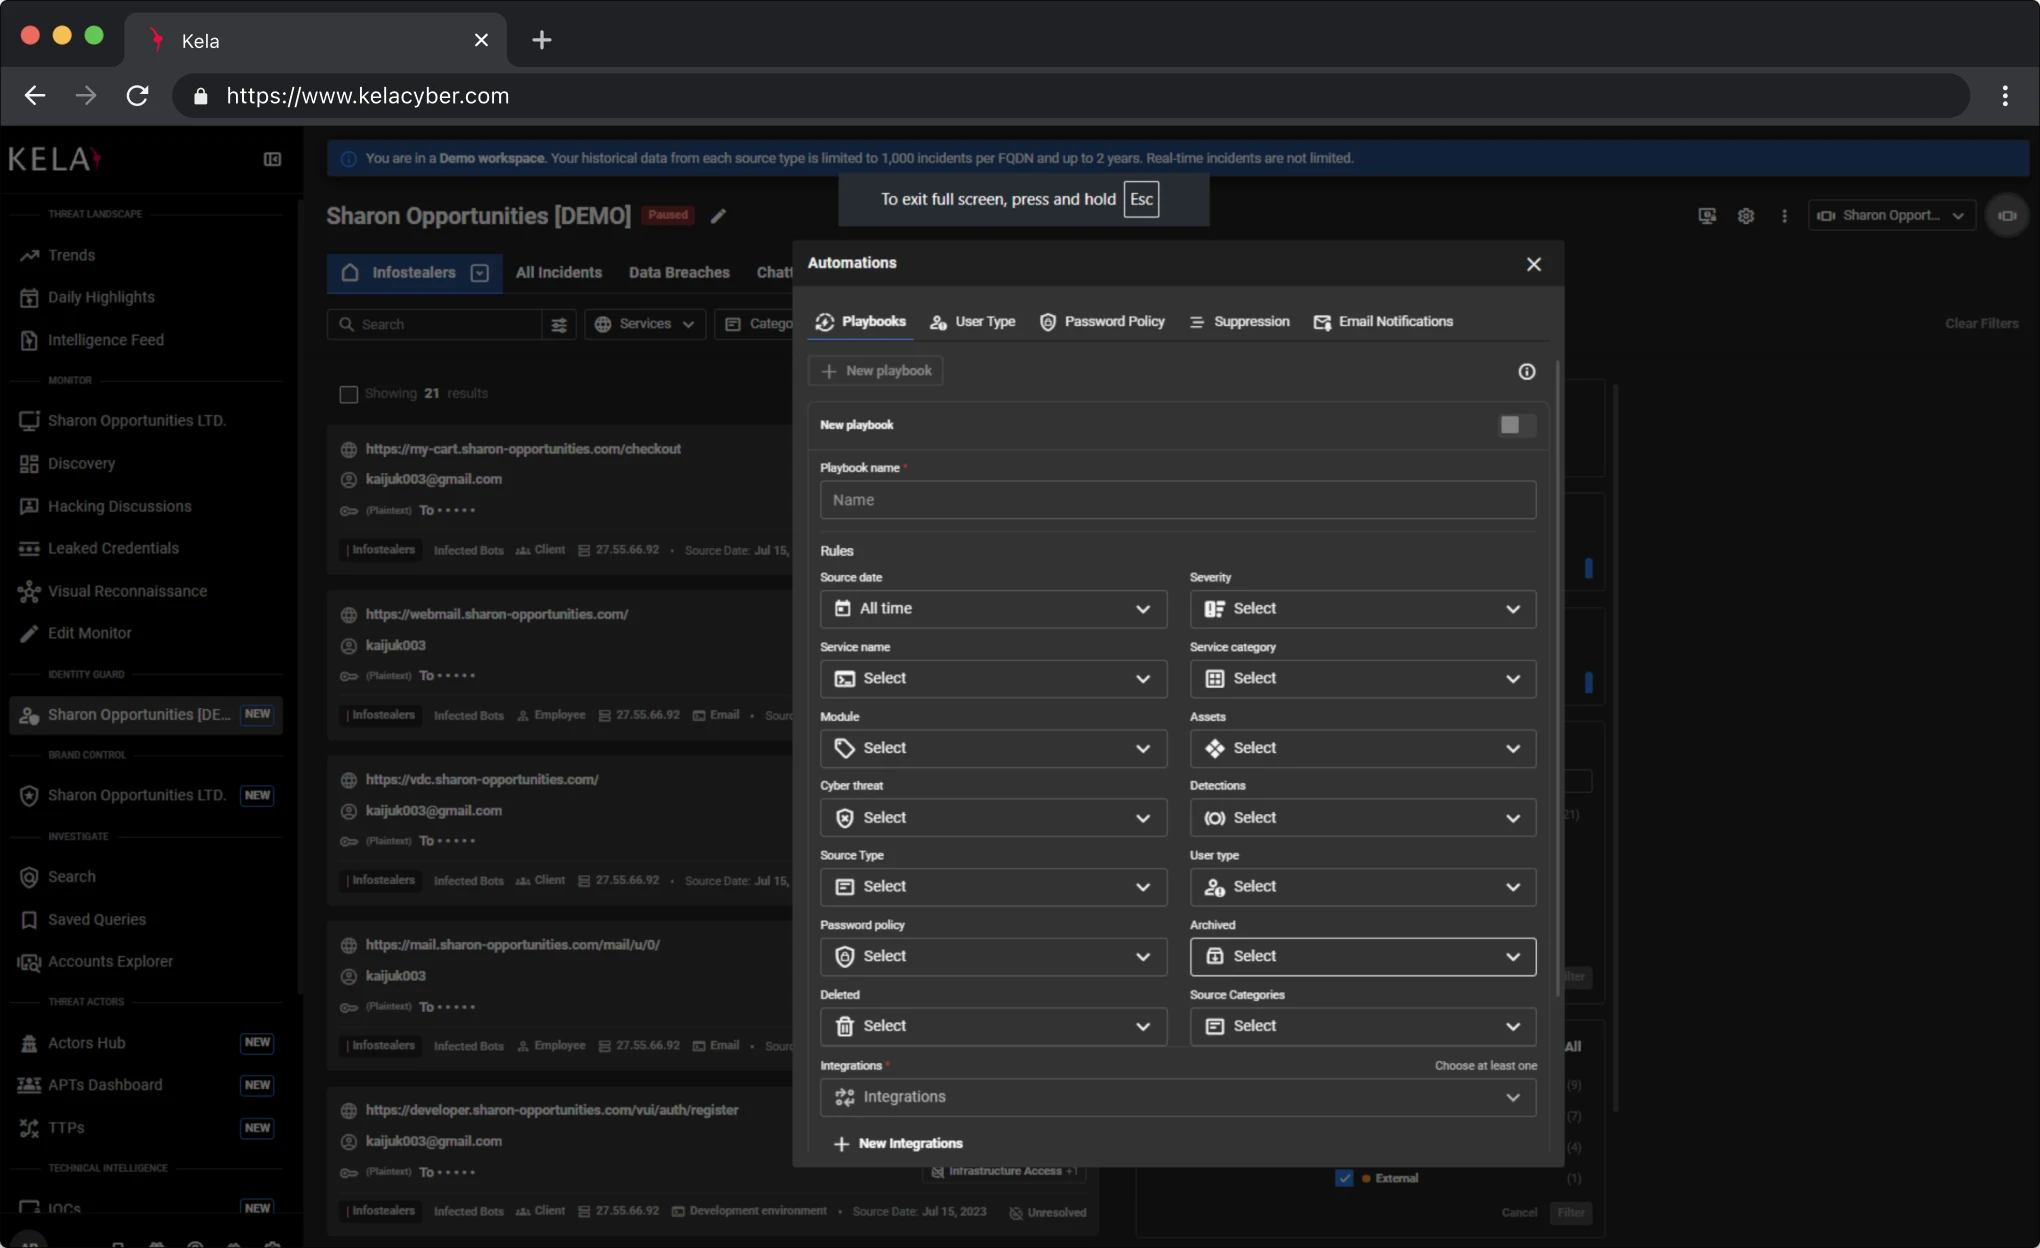Open the Deleted Select dropdown

(x=993, y=1026)
